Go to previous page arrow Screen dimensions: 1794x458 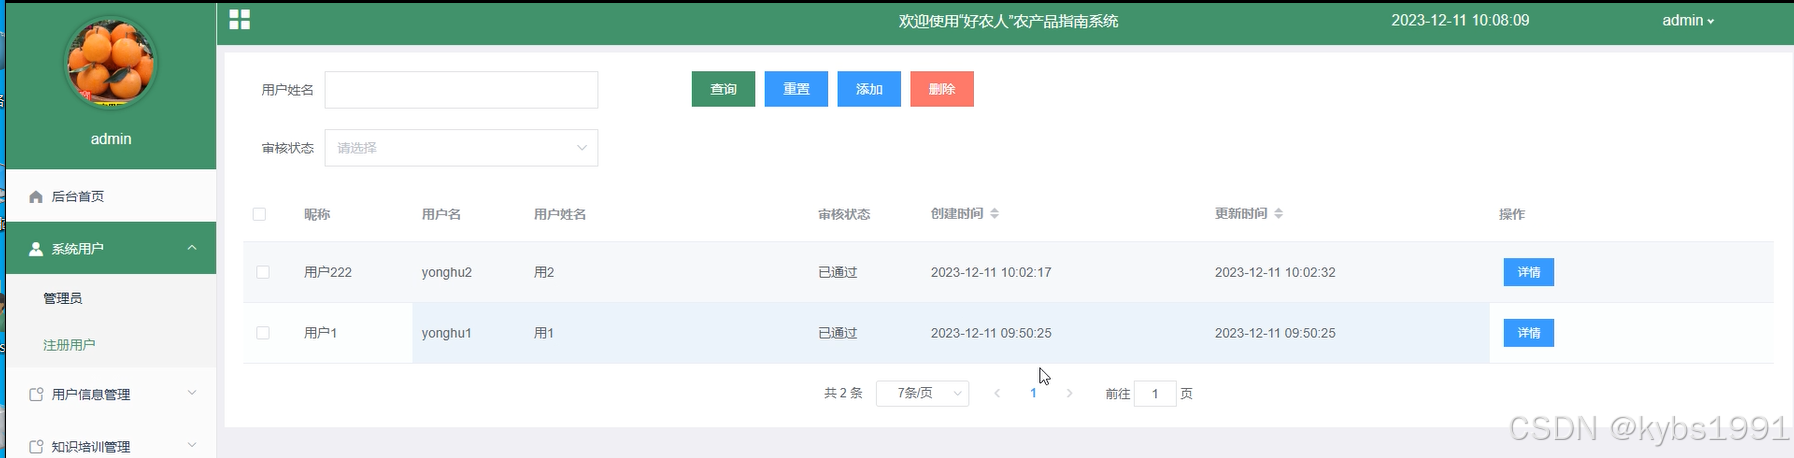point(997,394)
